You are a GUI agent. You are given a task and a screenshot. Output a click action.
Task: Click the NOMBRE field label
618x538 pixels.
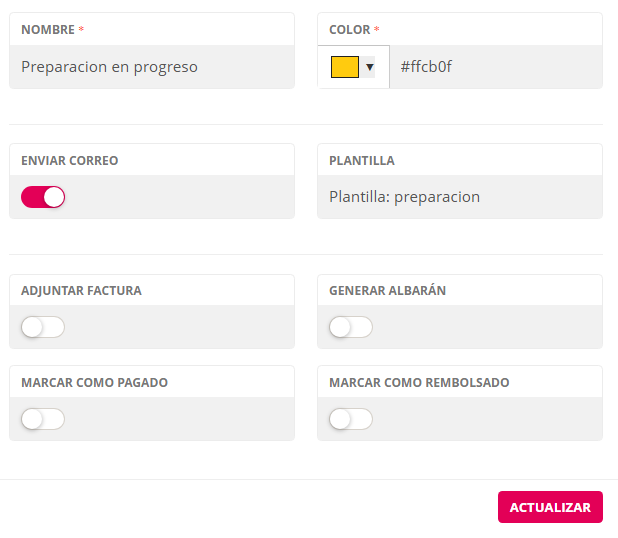[48, 30]
